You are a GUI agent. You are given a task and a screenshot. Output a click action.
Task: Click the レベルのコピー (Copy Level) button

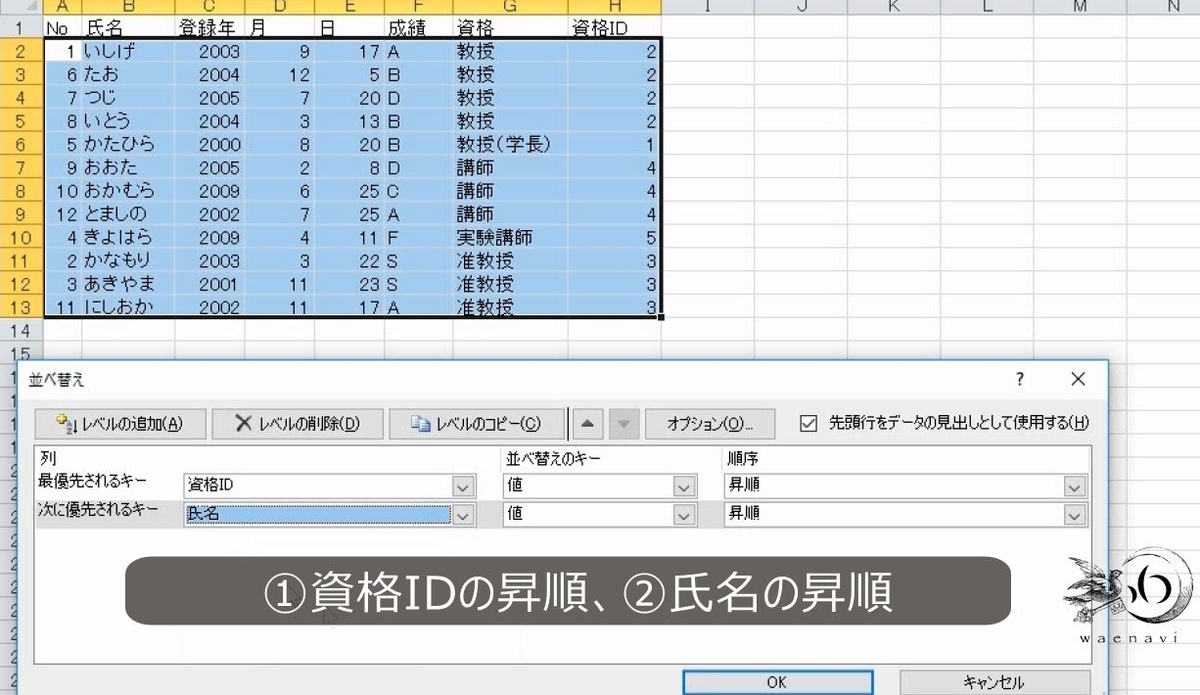point(477,423)
